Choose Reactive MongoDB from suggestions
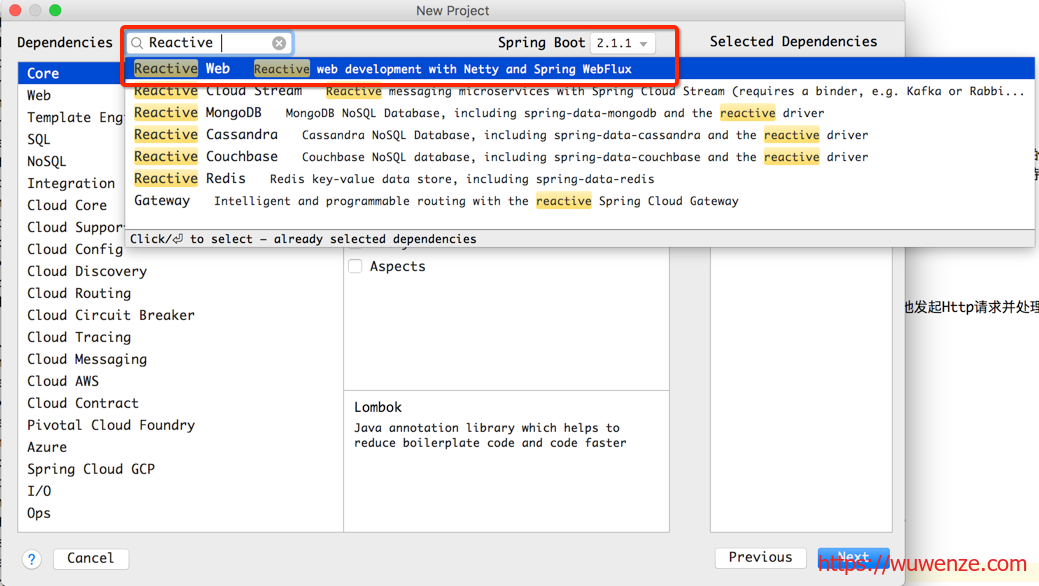This screenshot has height=586, width=1039. [580, 113]
